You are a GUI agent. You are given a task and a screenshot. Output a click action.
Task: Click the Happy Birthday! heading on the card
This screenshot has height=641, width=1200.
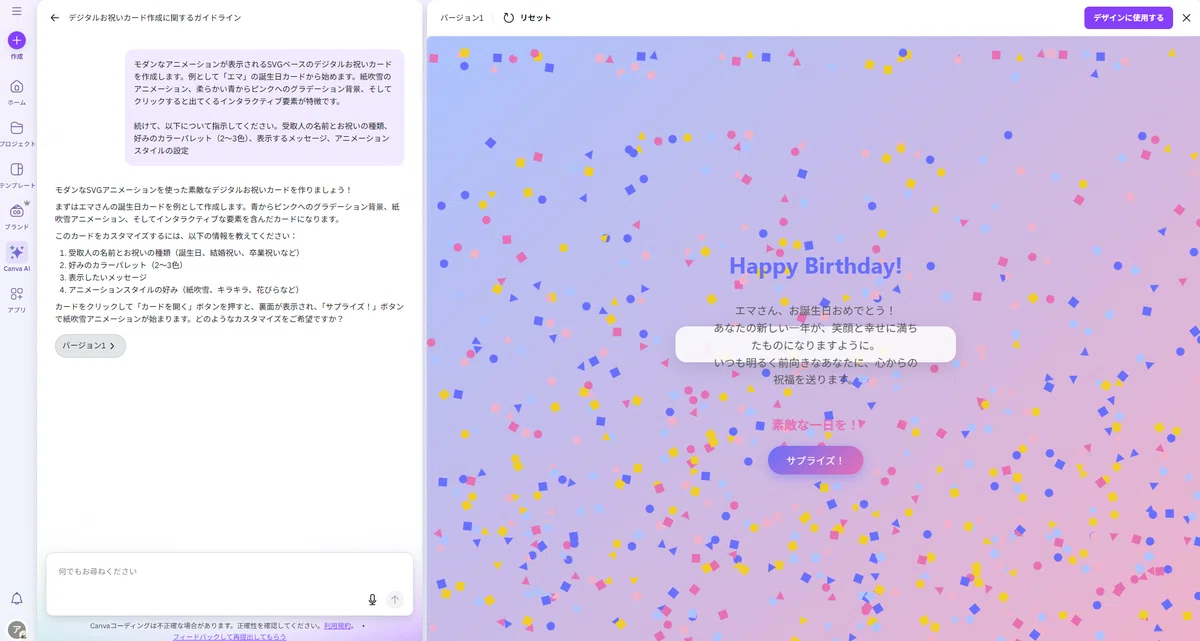pos(815,266)
